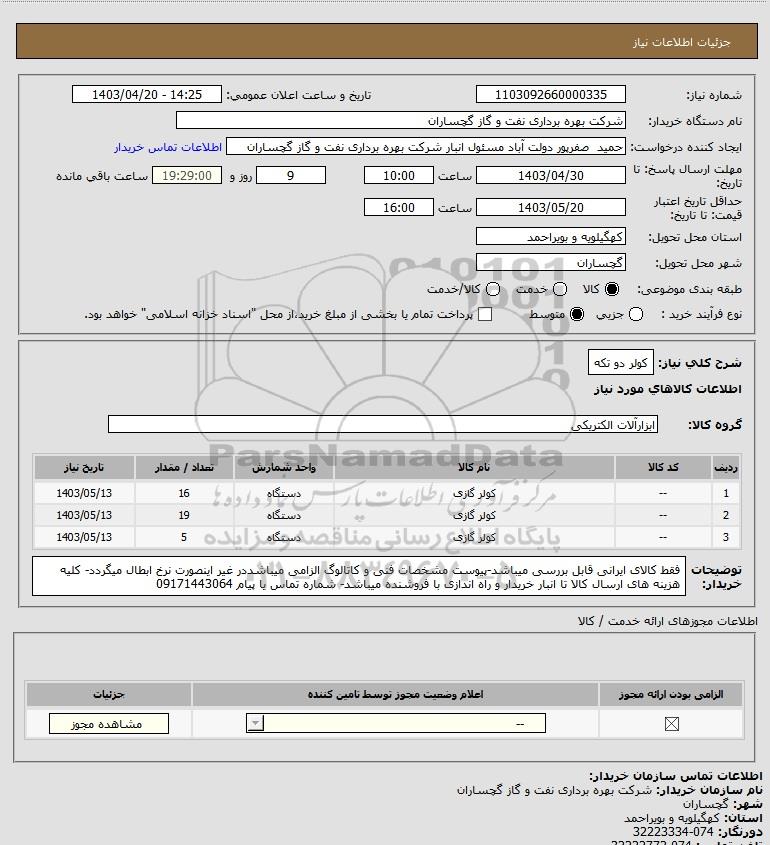
Task: Click the price validity date 1403/05/20
Action: pyautogui.click(x=551, y=207)
